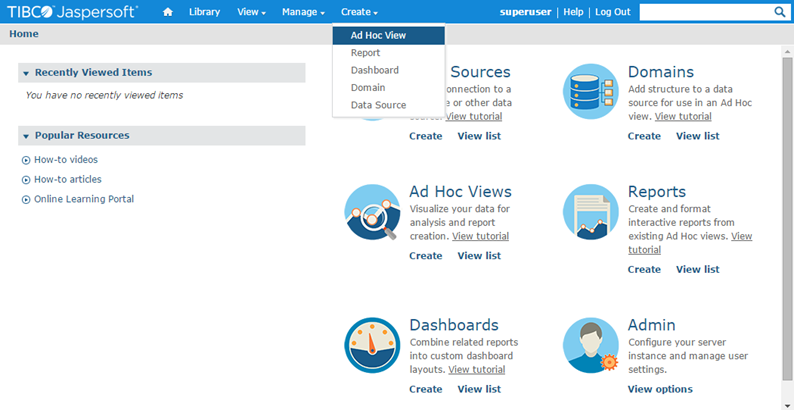The image size is (794, 410).
Task: Click the scrollbar up arrow
Action: click(x=787, y=52)
